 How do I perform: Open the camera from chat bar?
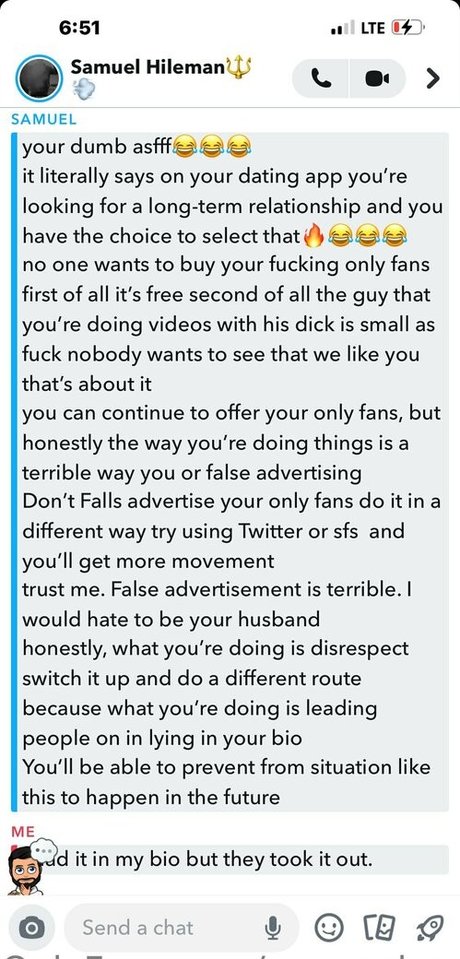click(x=31, y=928)
